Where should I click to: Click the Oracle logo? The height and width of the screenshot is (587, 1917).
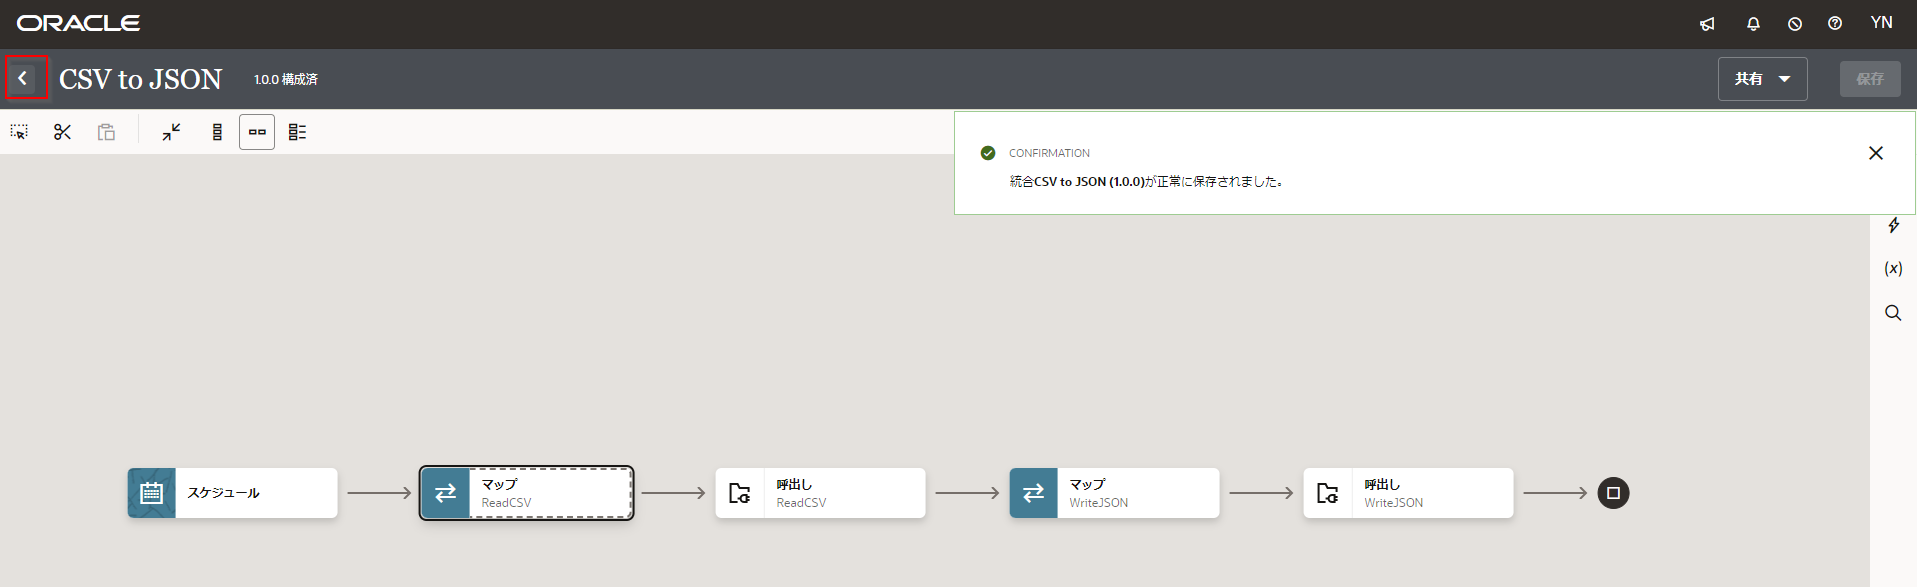78,23
